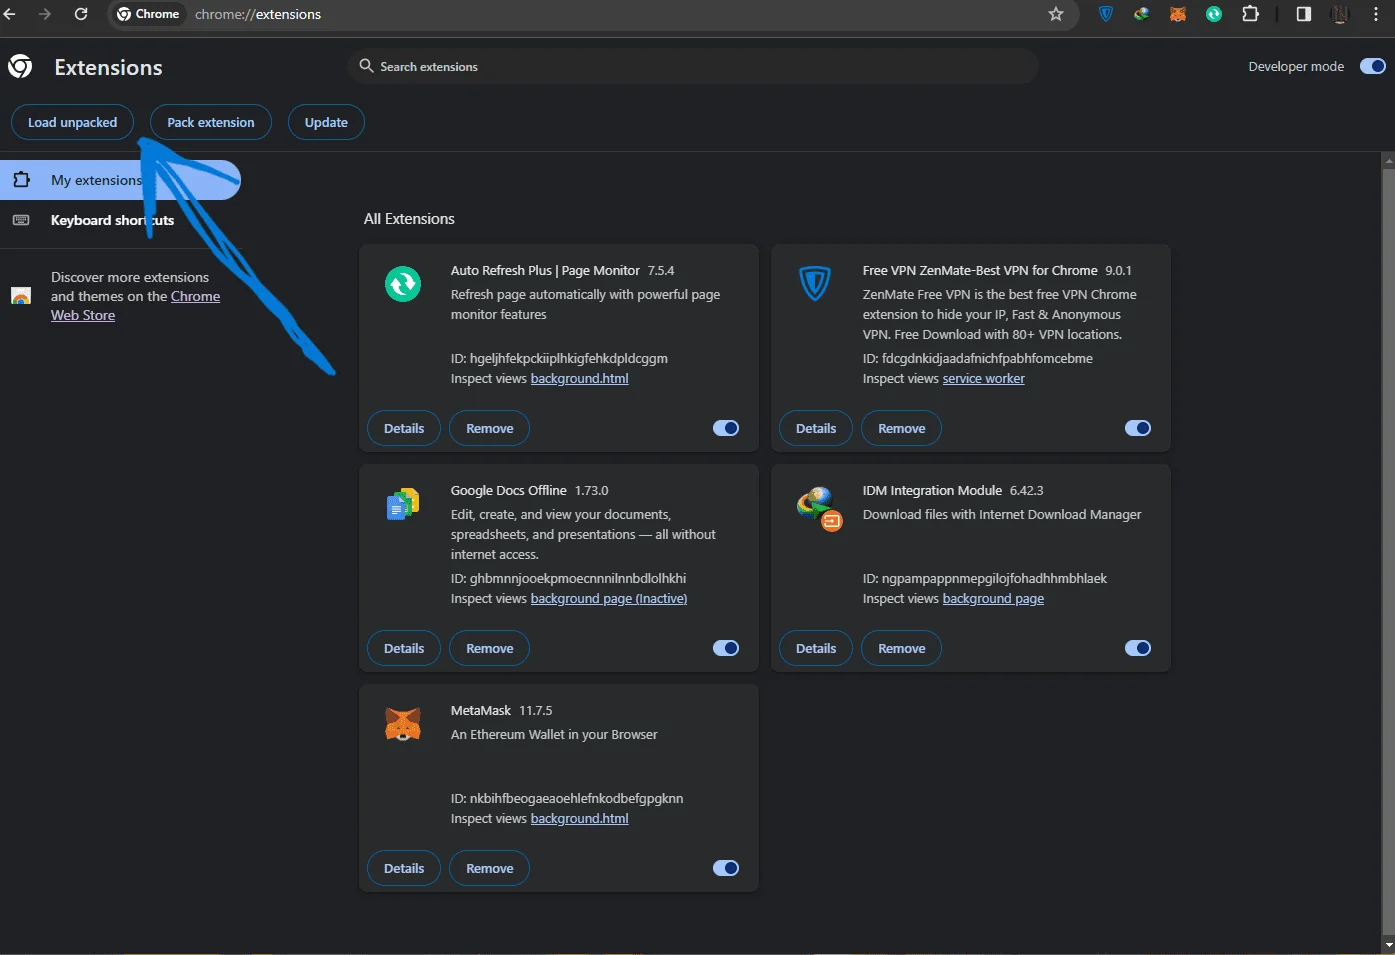Remove IDM Integration Module extension
Image resolution: width=1395 pixels, height=955 pixels.
(902, 648)
